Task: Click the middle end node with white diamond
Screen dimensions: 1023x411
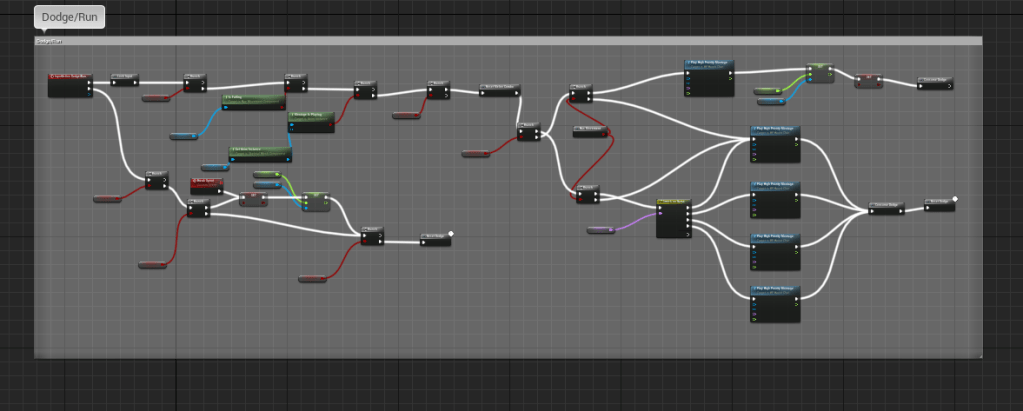Action: 436,239
